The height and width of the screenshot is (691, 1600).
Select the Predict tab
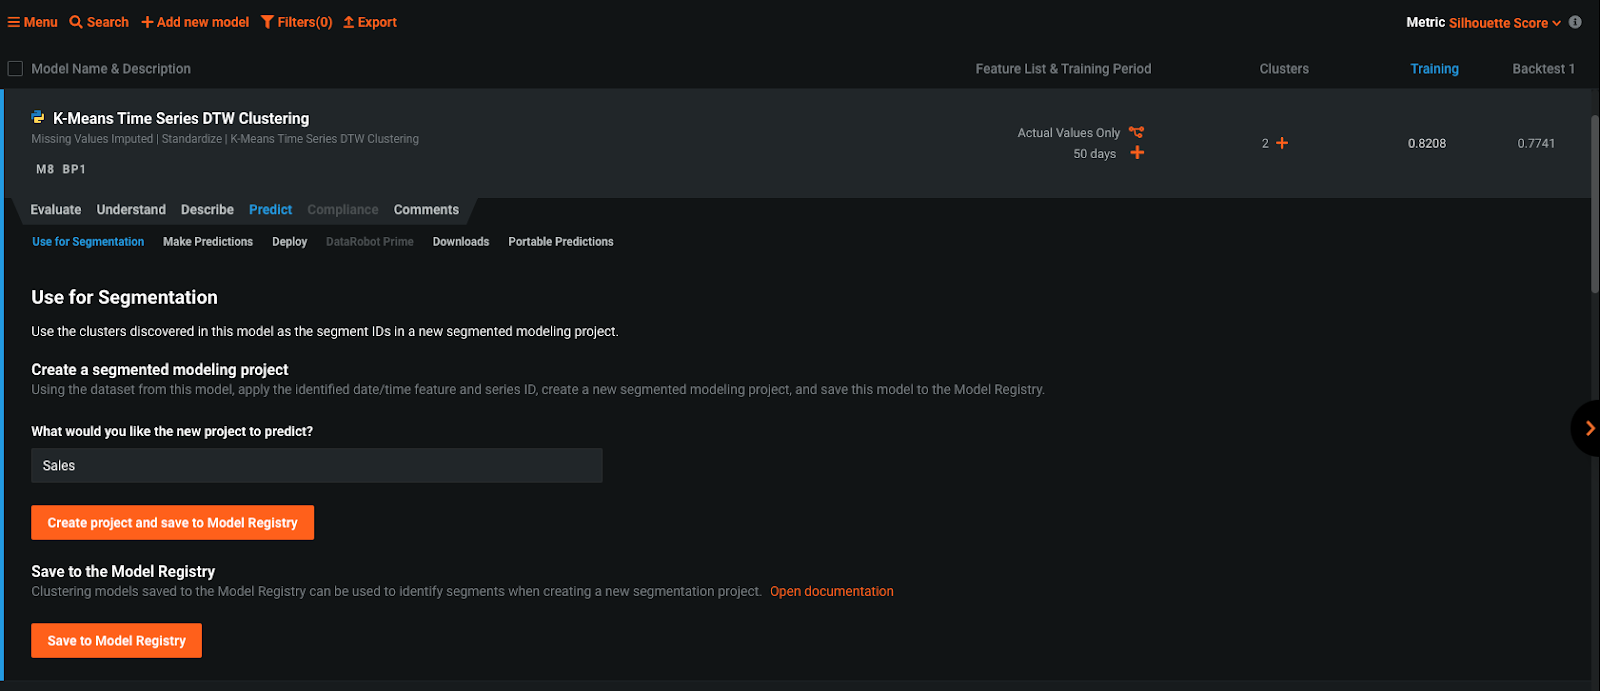pos(270,210)
